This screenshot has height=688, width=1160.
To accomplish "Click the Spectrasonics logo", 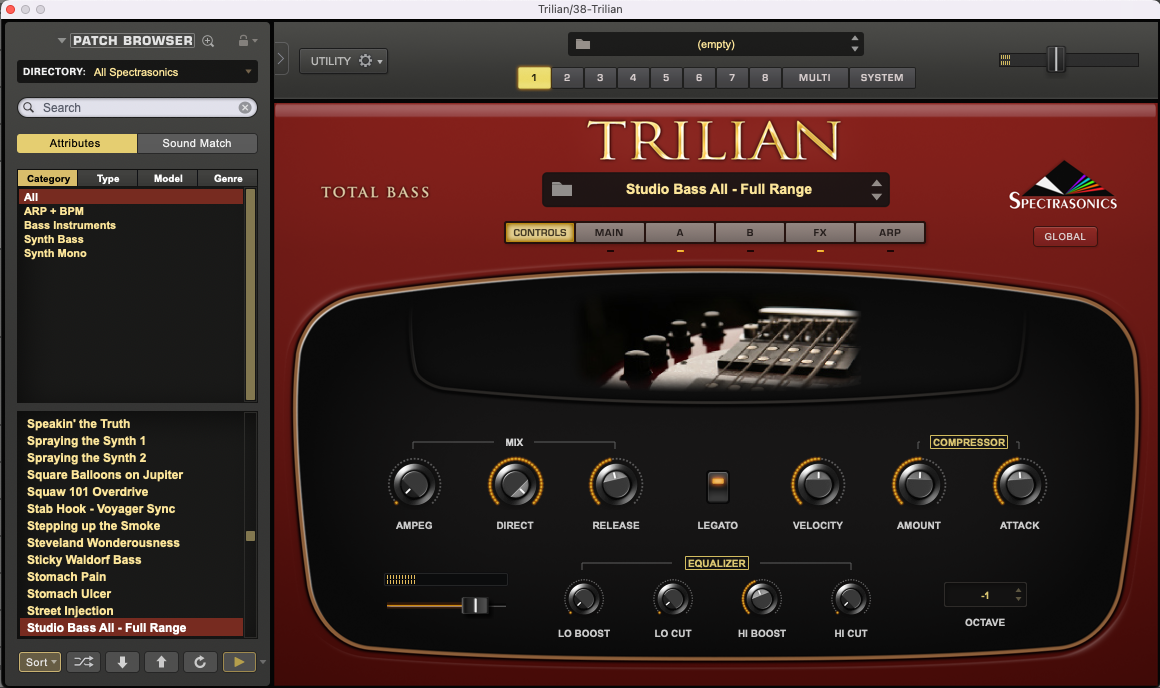I will tap(1063, 186).
